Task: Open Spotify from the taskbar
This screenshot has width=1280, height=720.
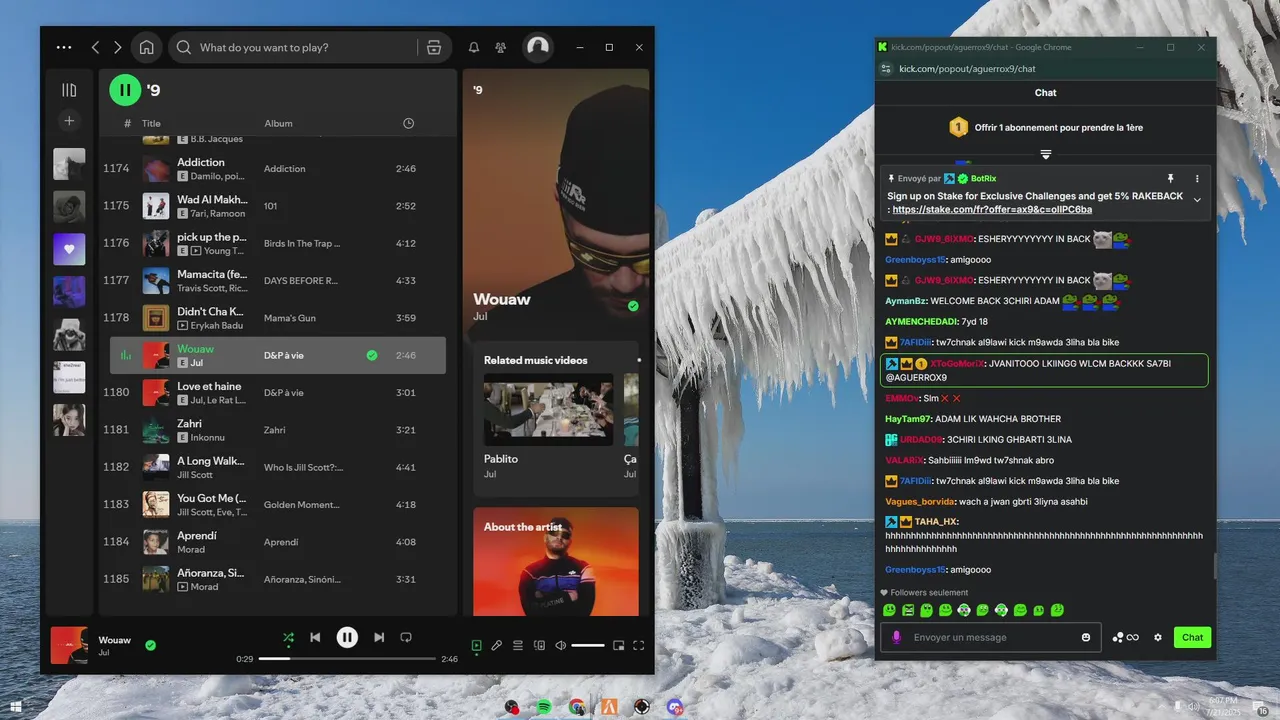Action: coord(544,707)
